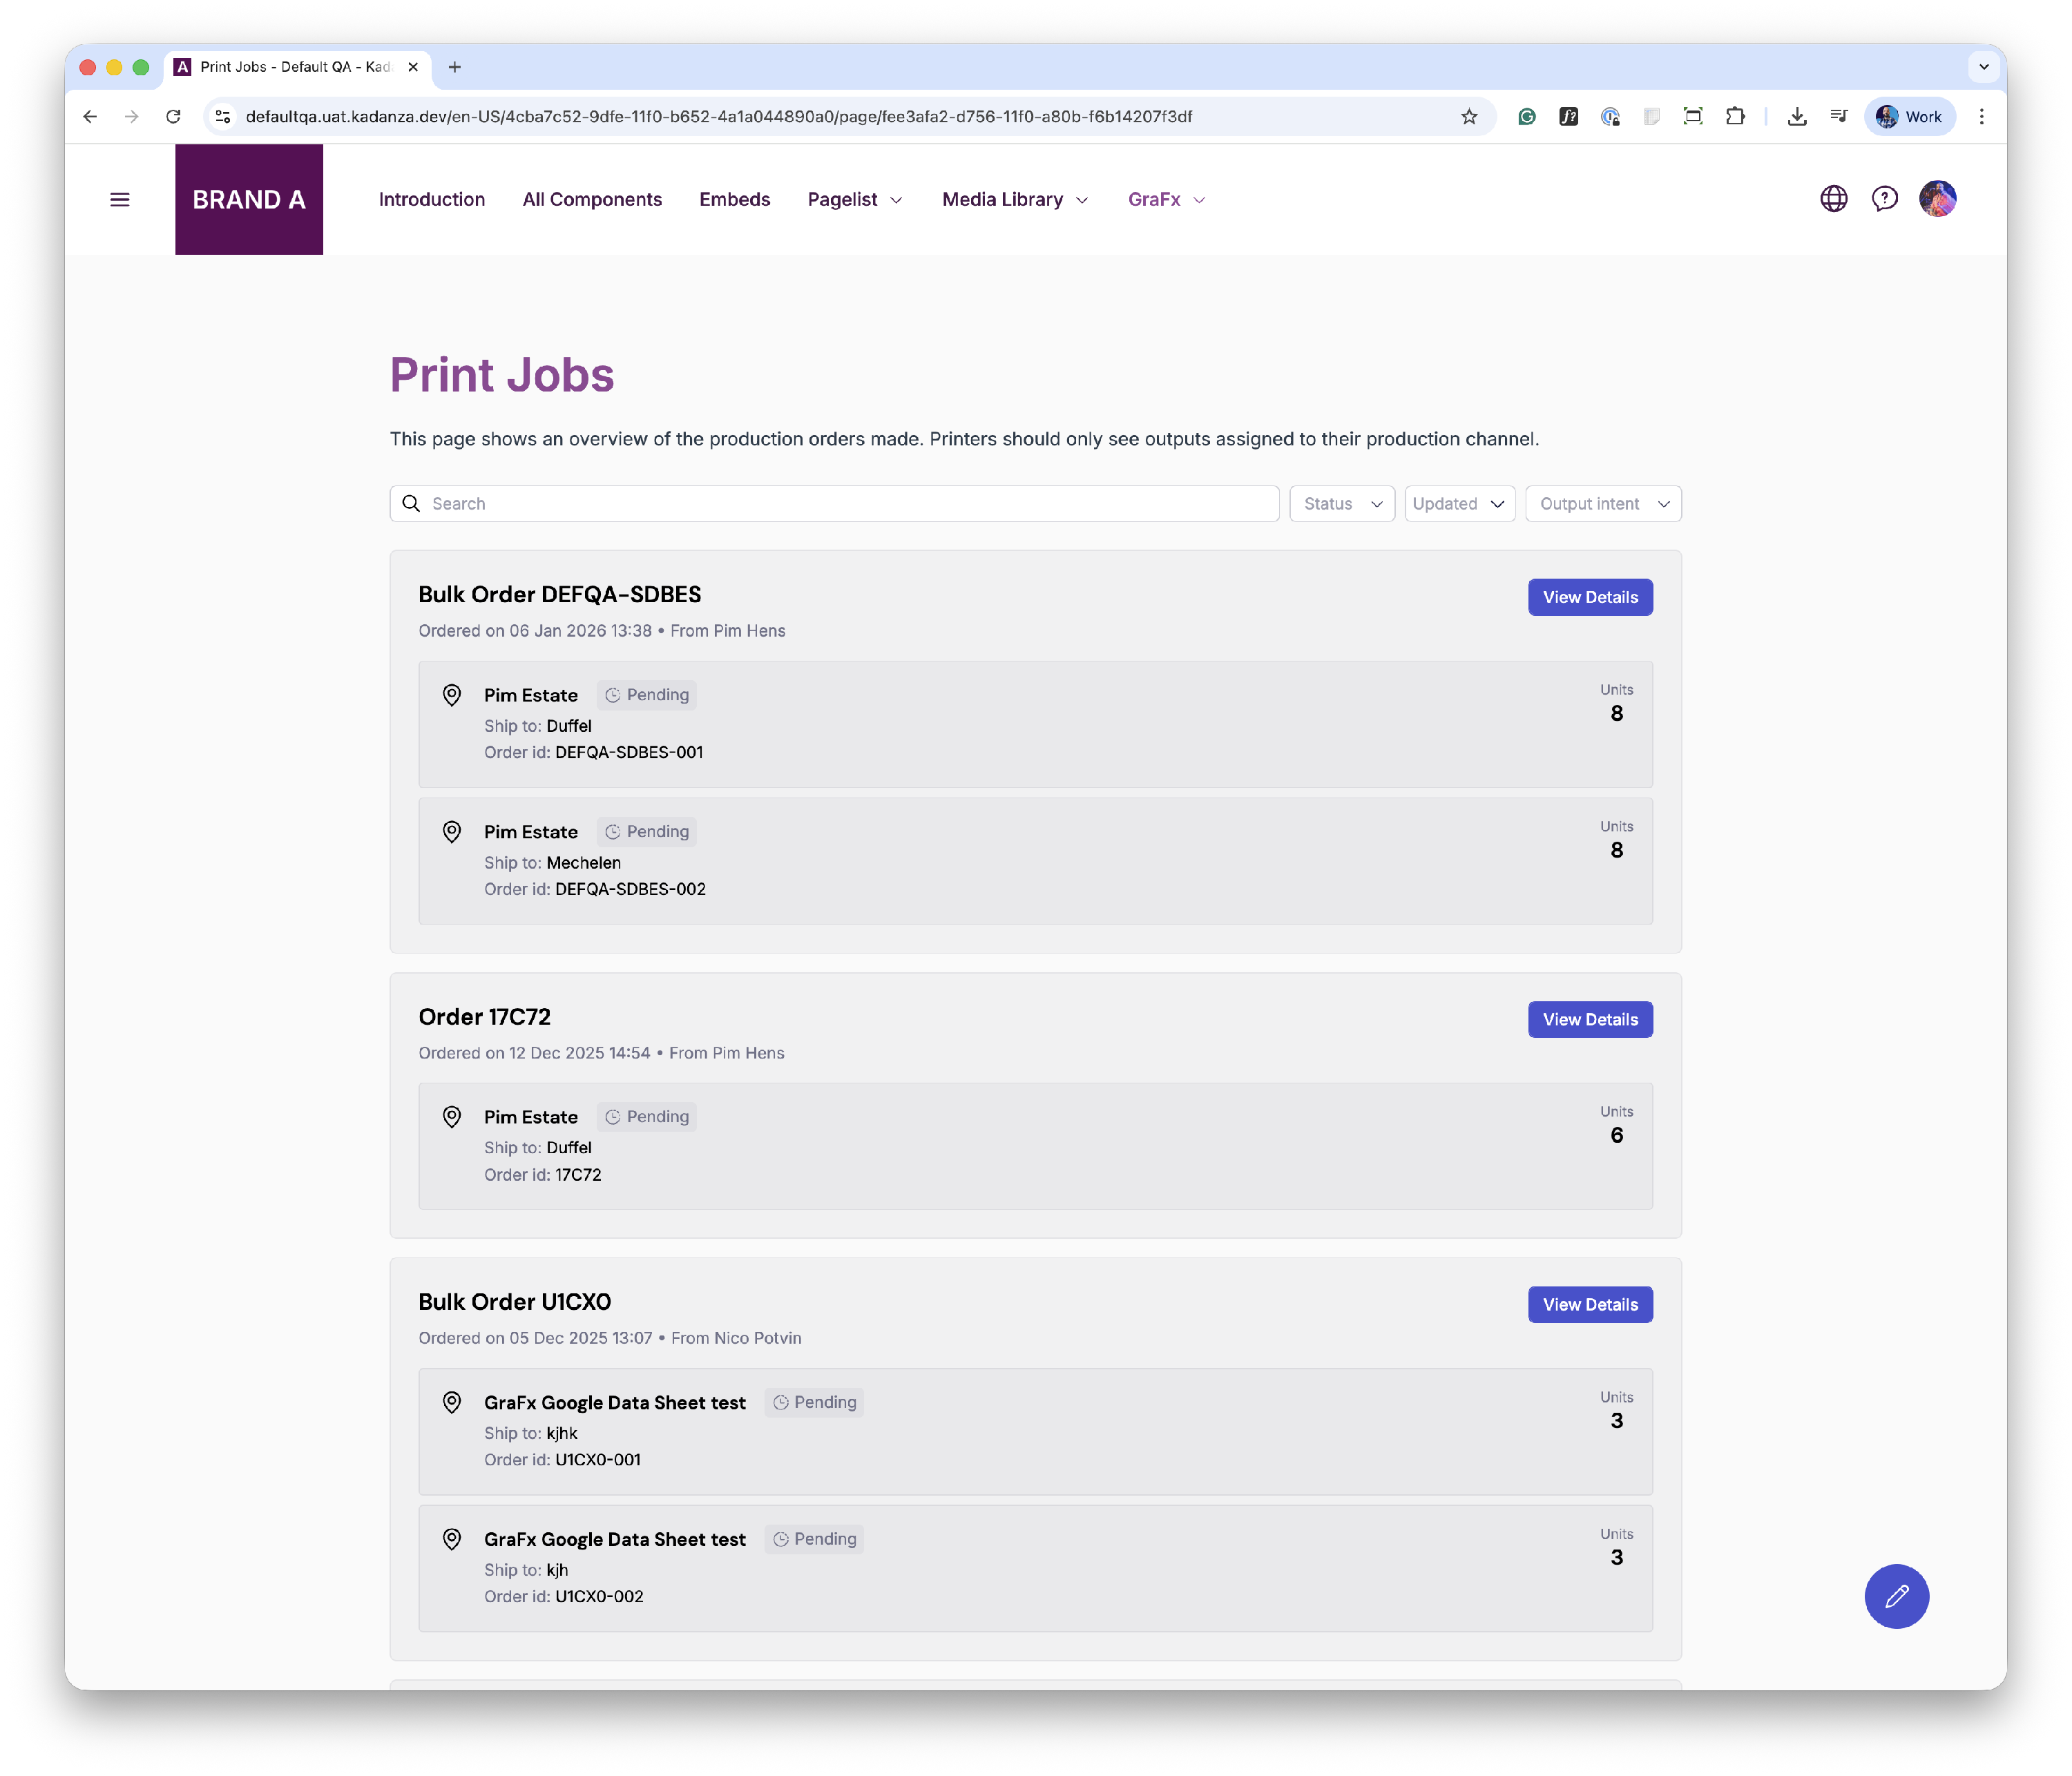Open the browser Extensions puzzle icon
2072x1776 pixels.
coord(1735,117)
